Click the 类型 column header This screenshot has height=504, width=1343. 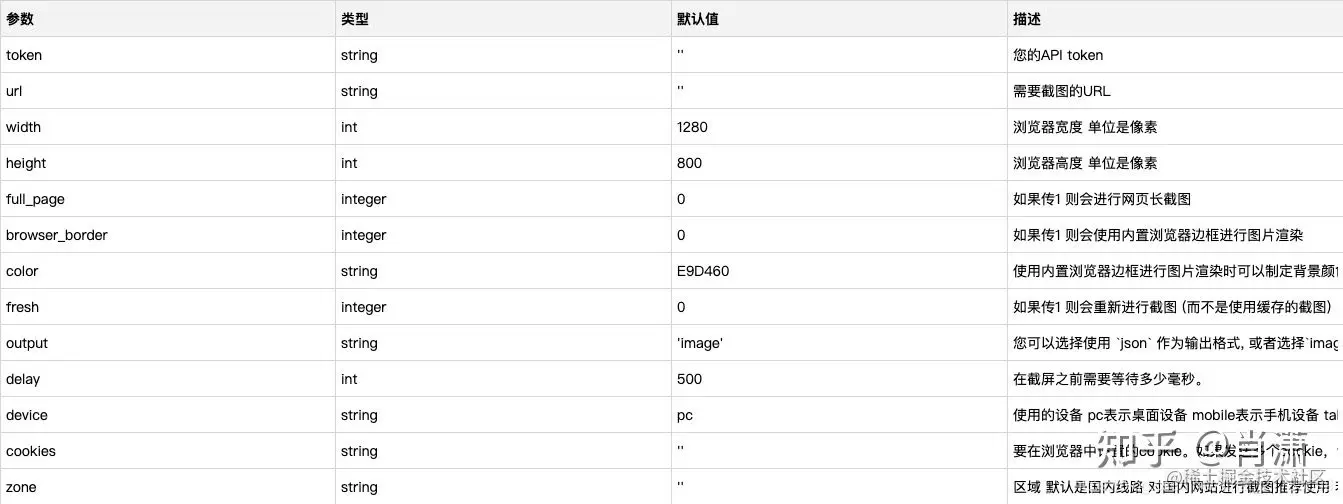click(x=355, y=19)
